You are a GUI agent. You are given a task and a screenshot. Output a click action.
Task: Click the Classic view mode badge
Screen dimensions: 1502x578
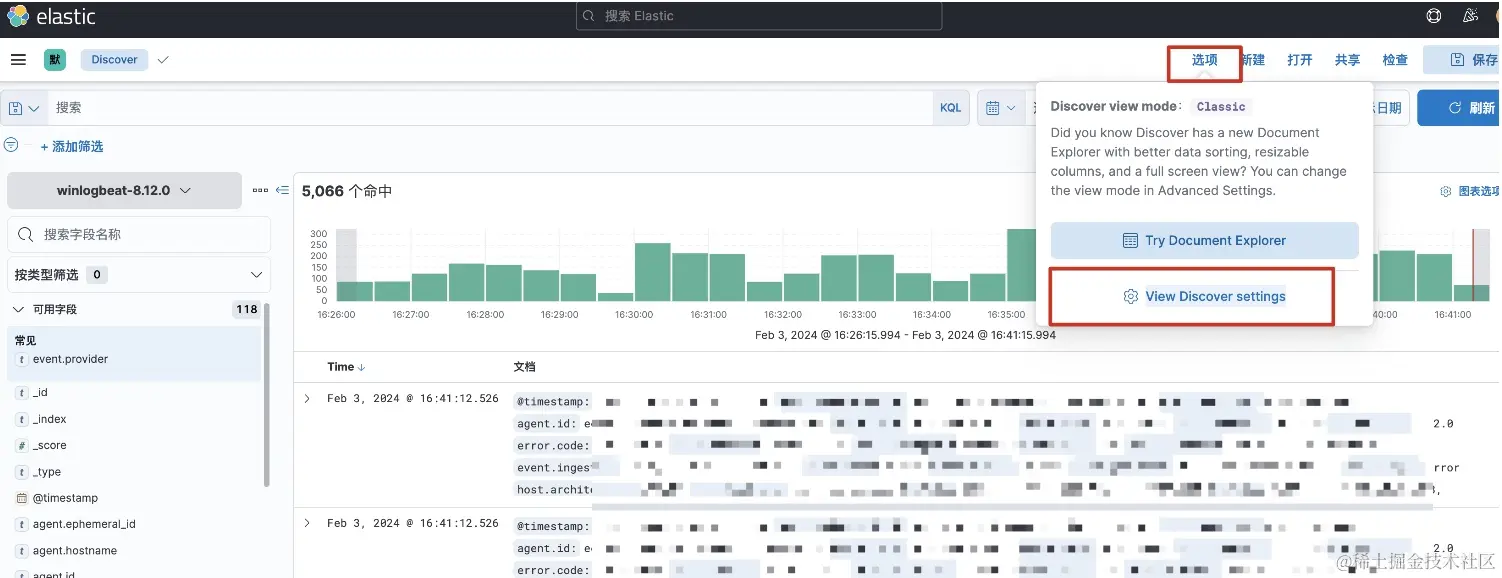click(1221, 107)
